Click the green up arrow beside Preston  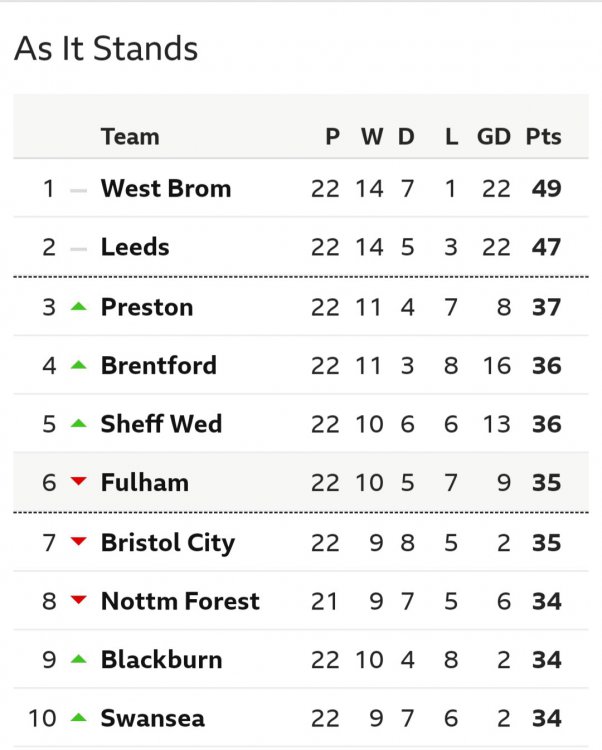[x=79, y=307]
